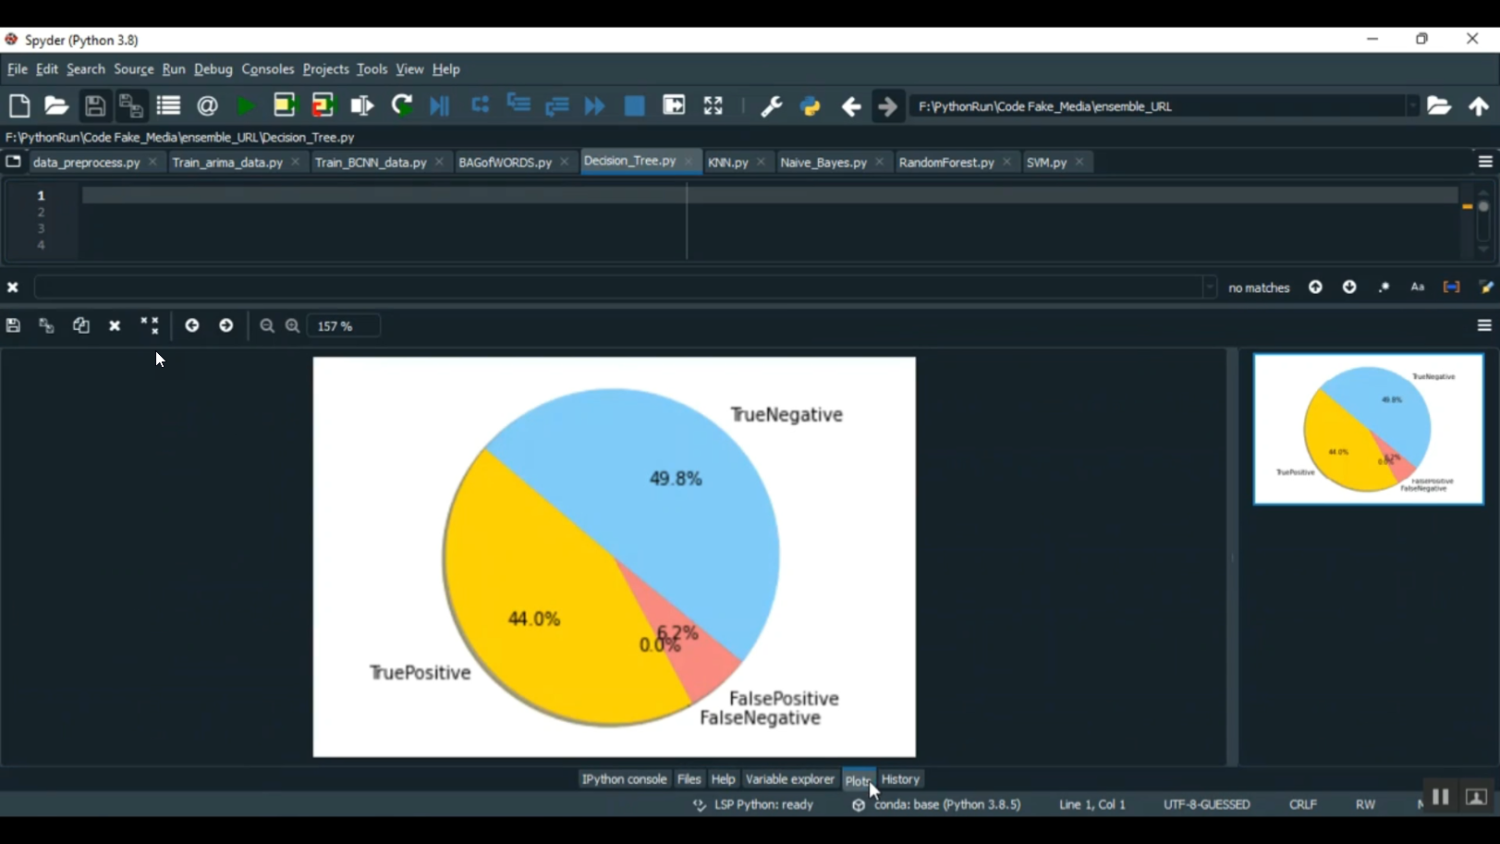Image resolution: width=1500 pixels, height=844 pixels.
Task: Open the Debug menu
Action: coord(213,69)
